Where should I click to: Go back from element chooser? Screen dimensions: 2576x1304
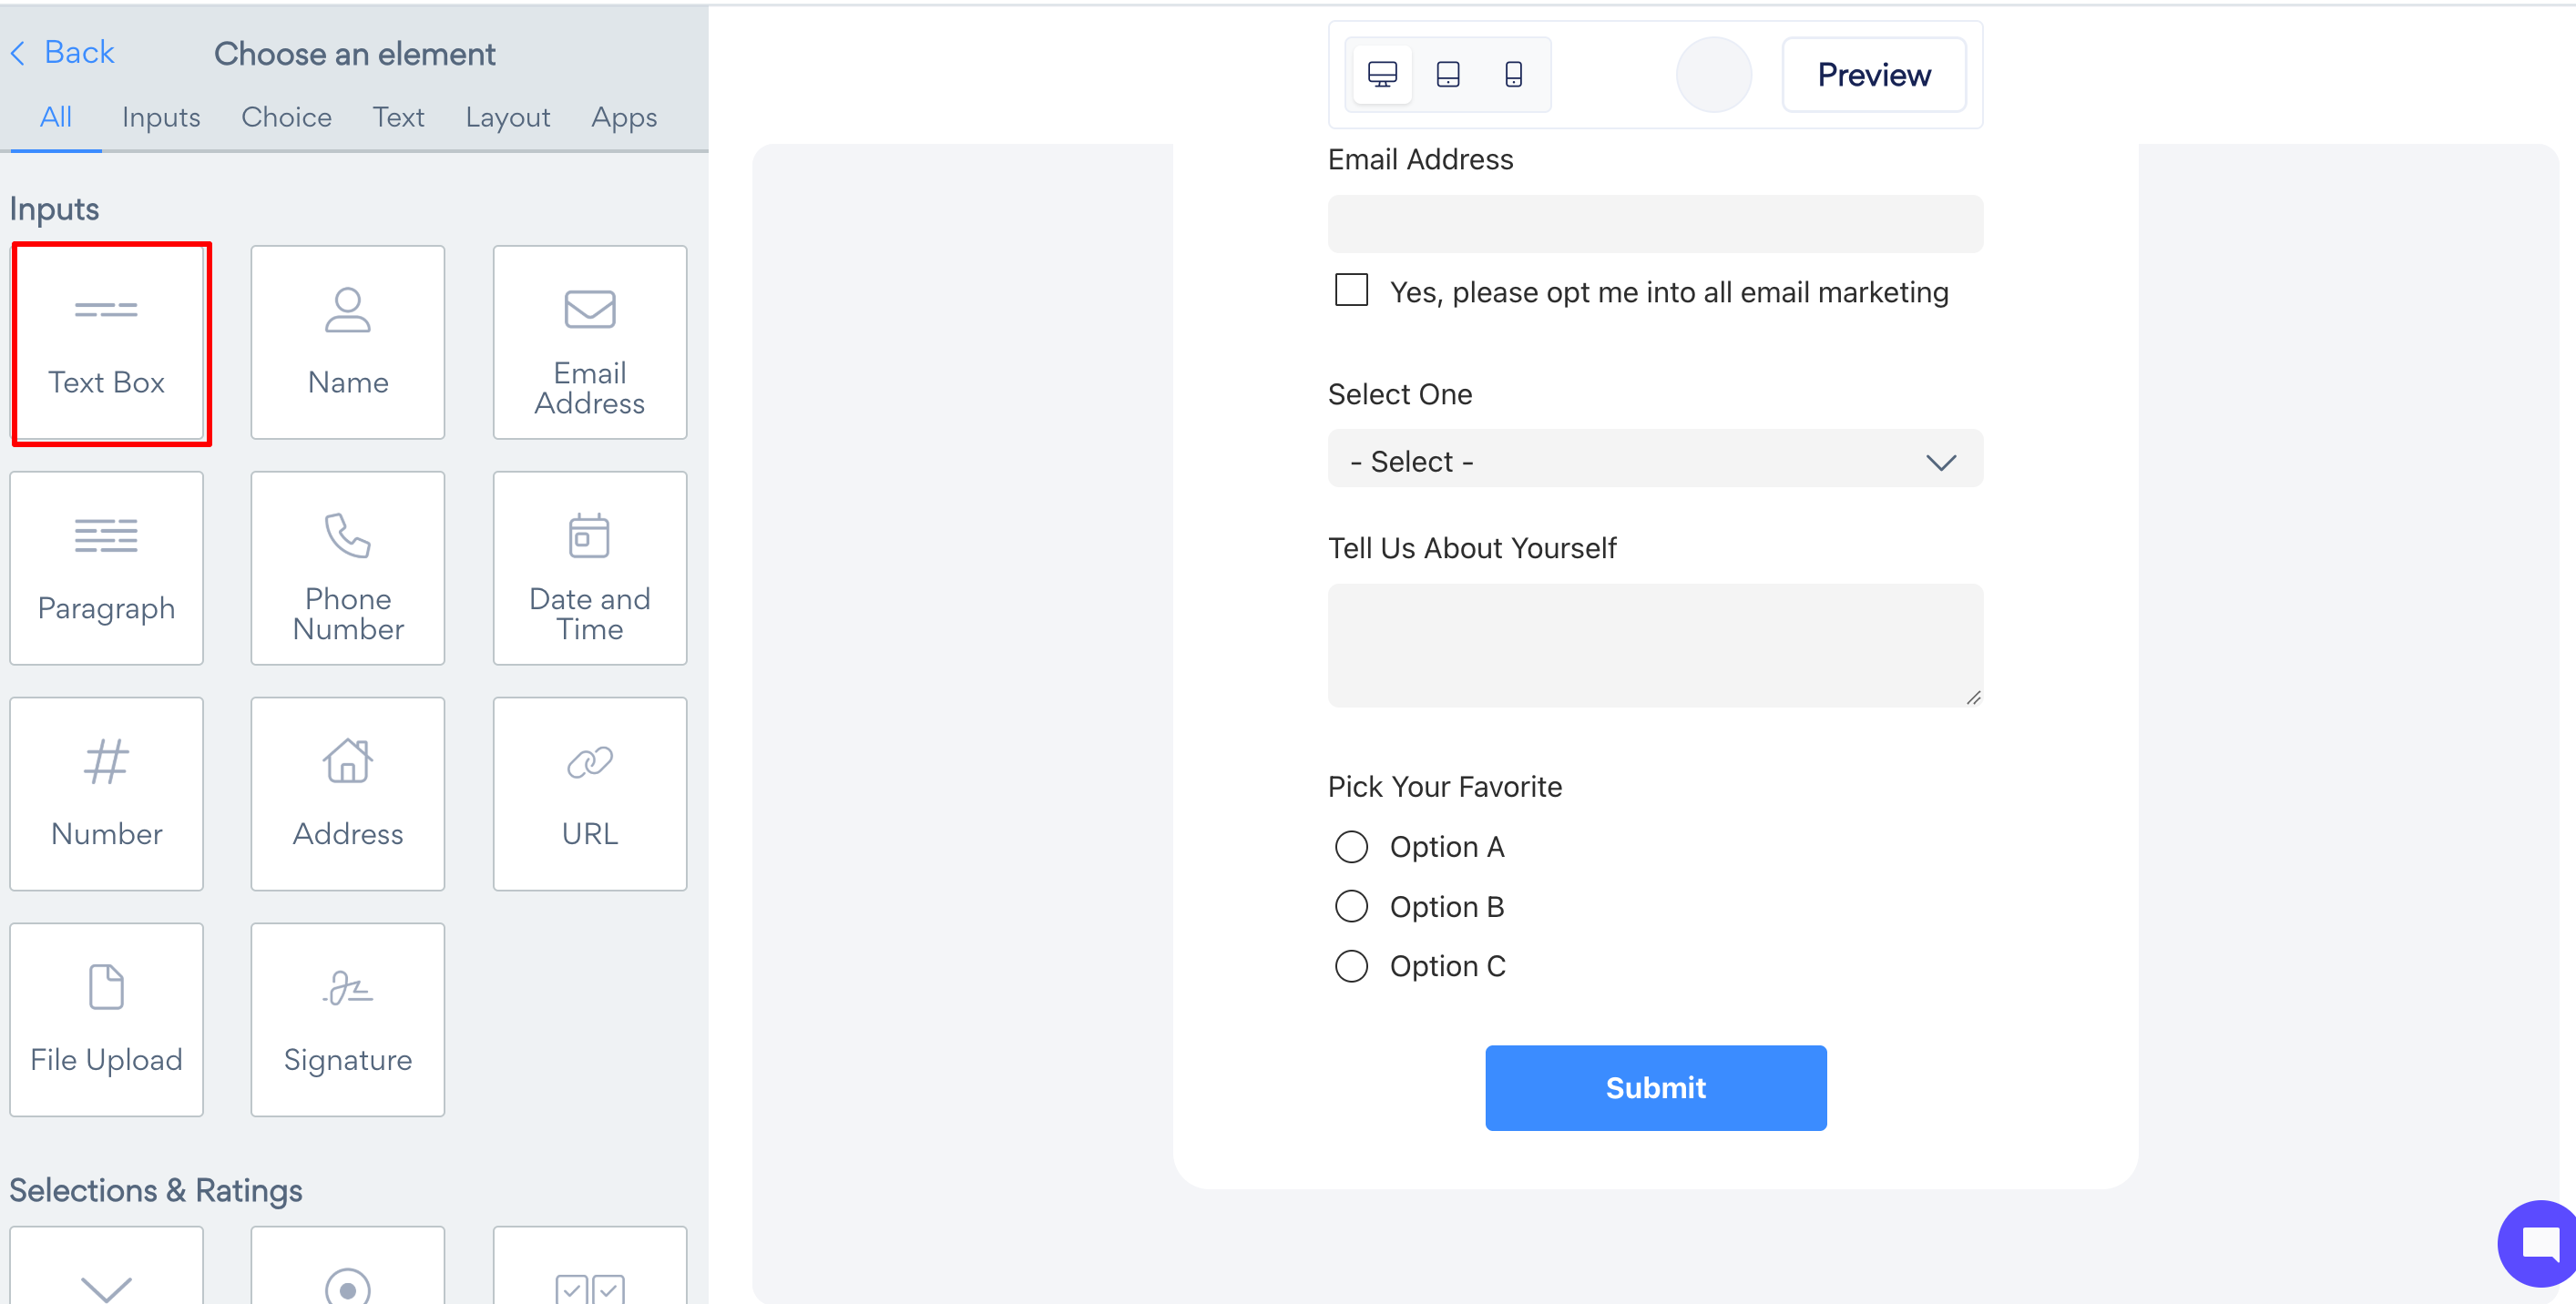pyautogui.click(x=63, y=52)
